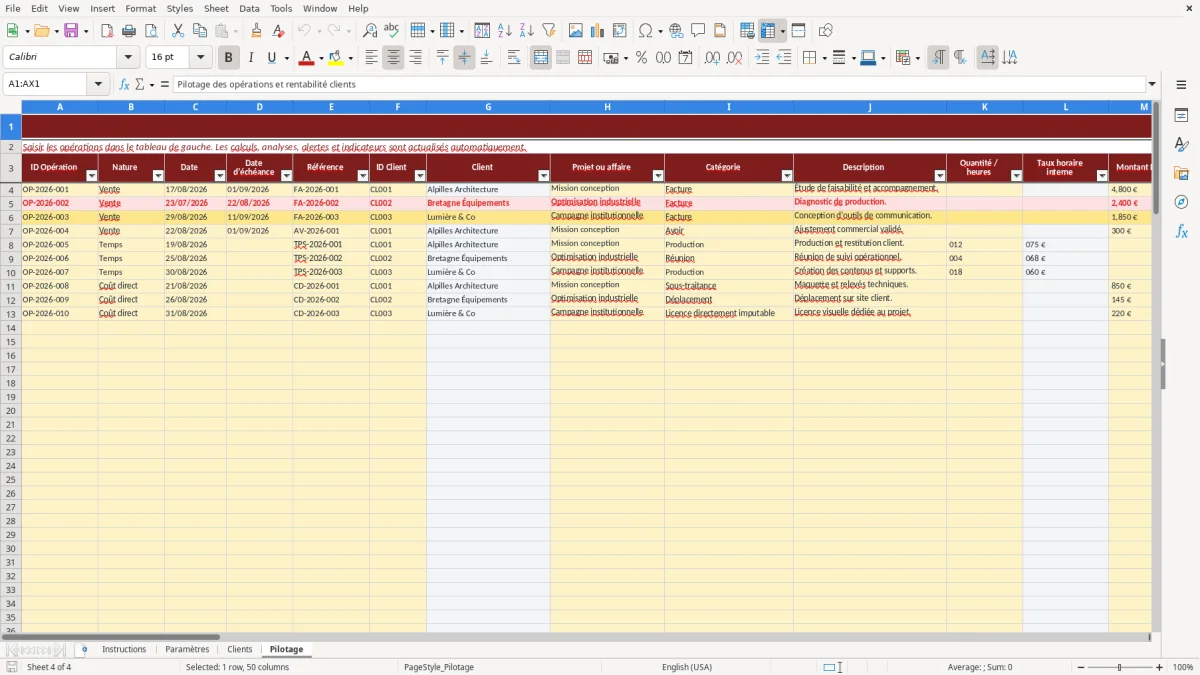Open Headers and Footers
This screenshot has height=675, width=1200.
[720, 31]
